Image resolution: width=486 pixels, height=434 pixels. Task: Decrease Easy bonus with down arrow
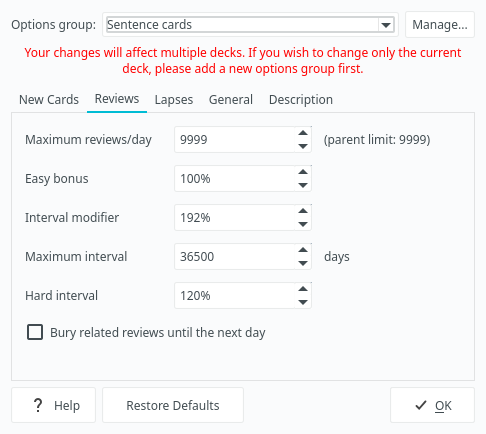click(303, 185)
